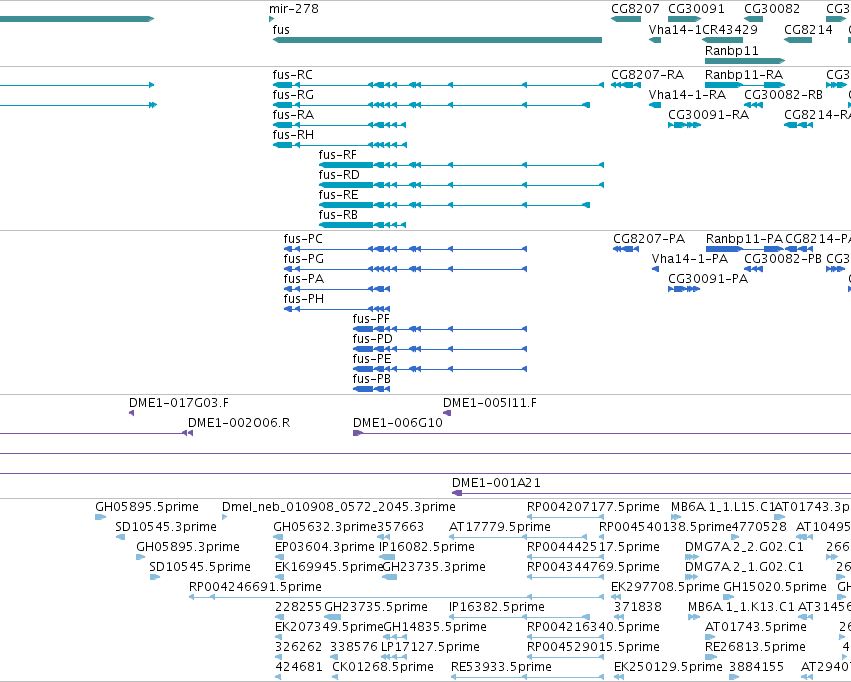Select the EP03604.3prime EST
Screen dimensions: 851x682
coord(279,557)
